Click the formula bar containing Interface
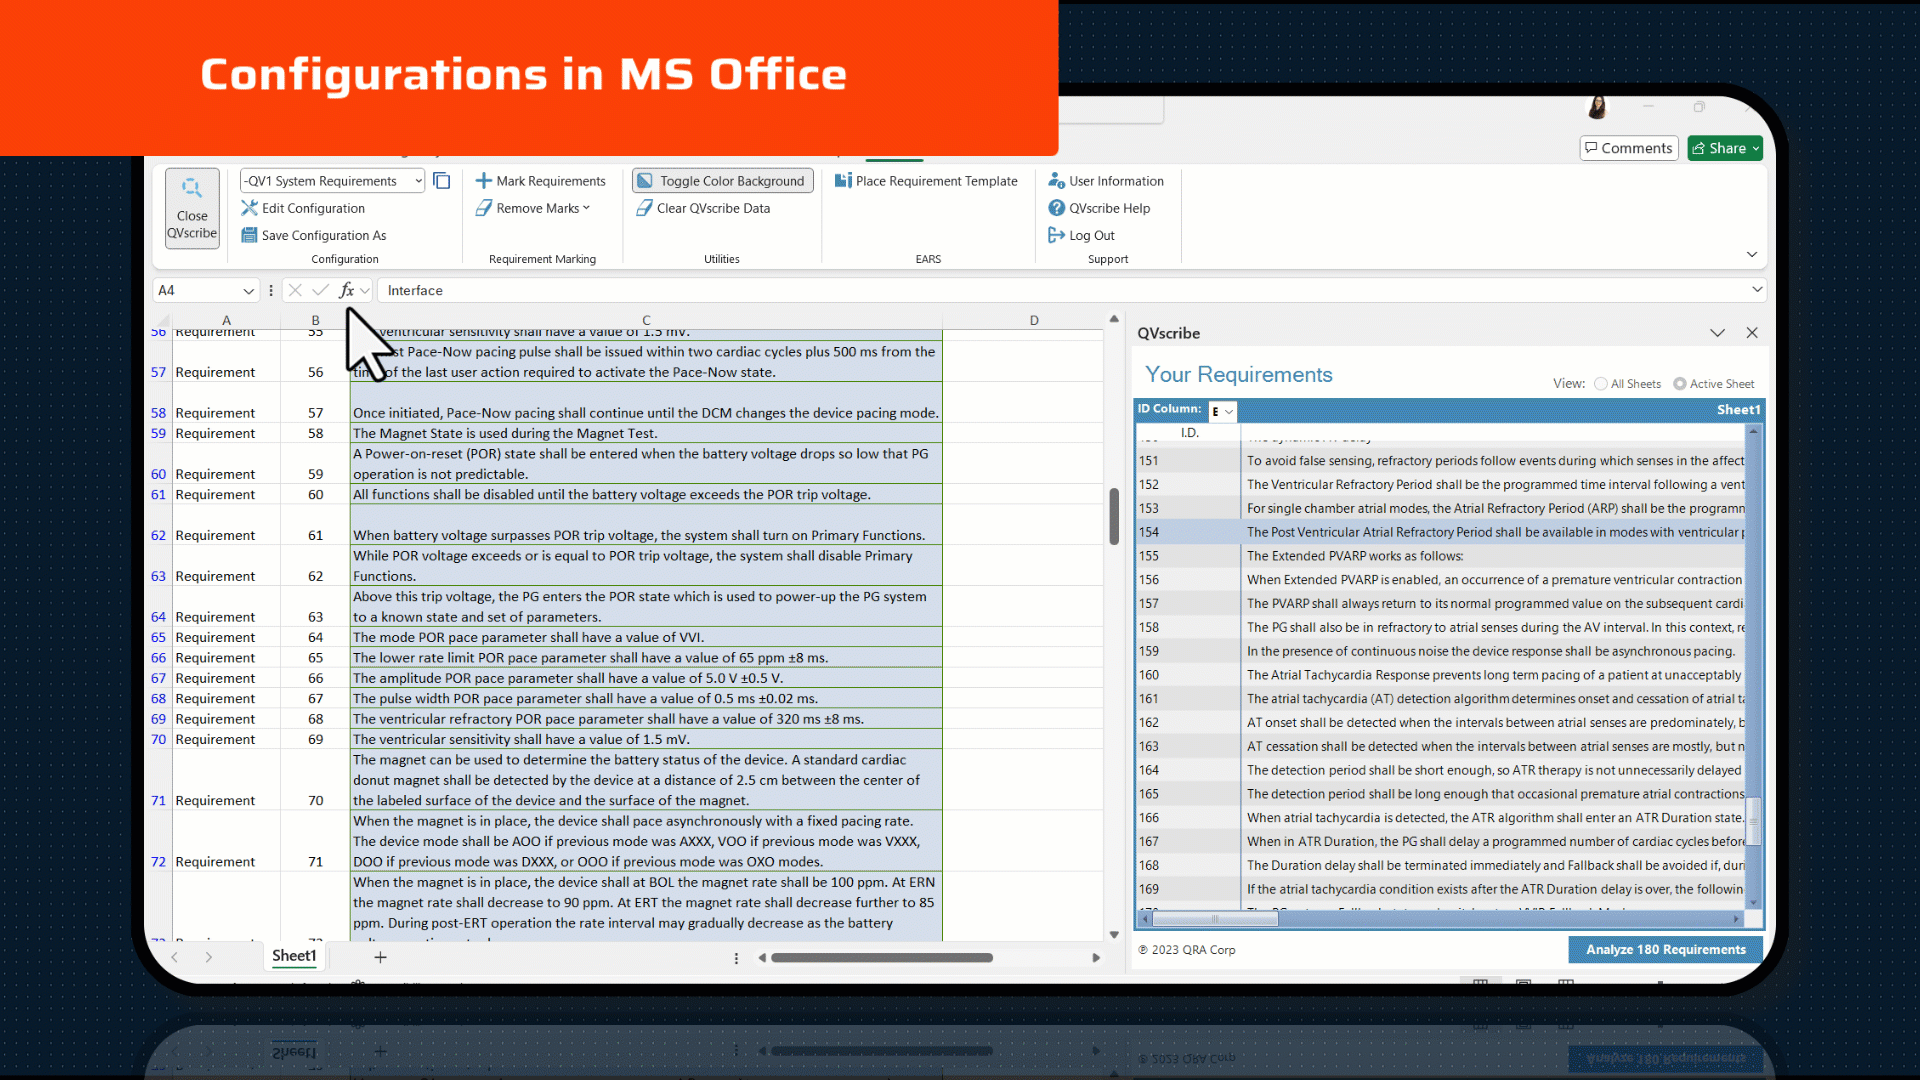Viewport: 1920px width, 1080px height. pos(1060,290)
